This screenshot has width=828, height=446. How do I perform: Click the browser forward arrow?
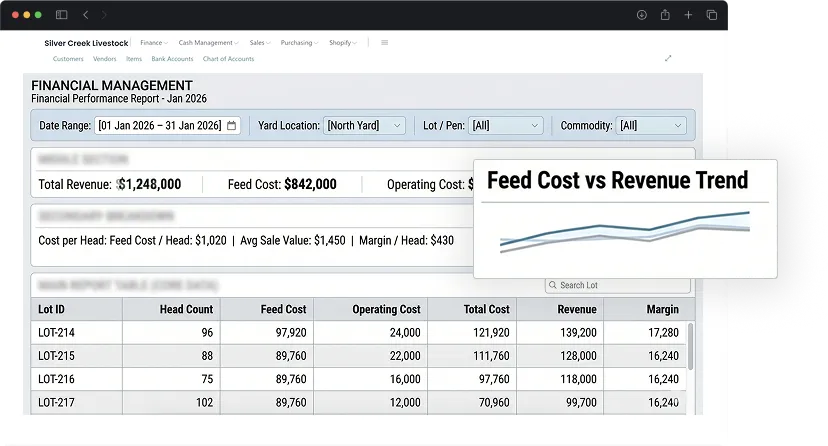point(104,15)
